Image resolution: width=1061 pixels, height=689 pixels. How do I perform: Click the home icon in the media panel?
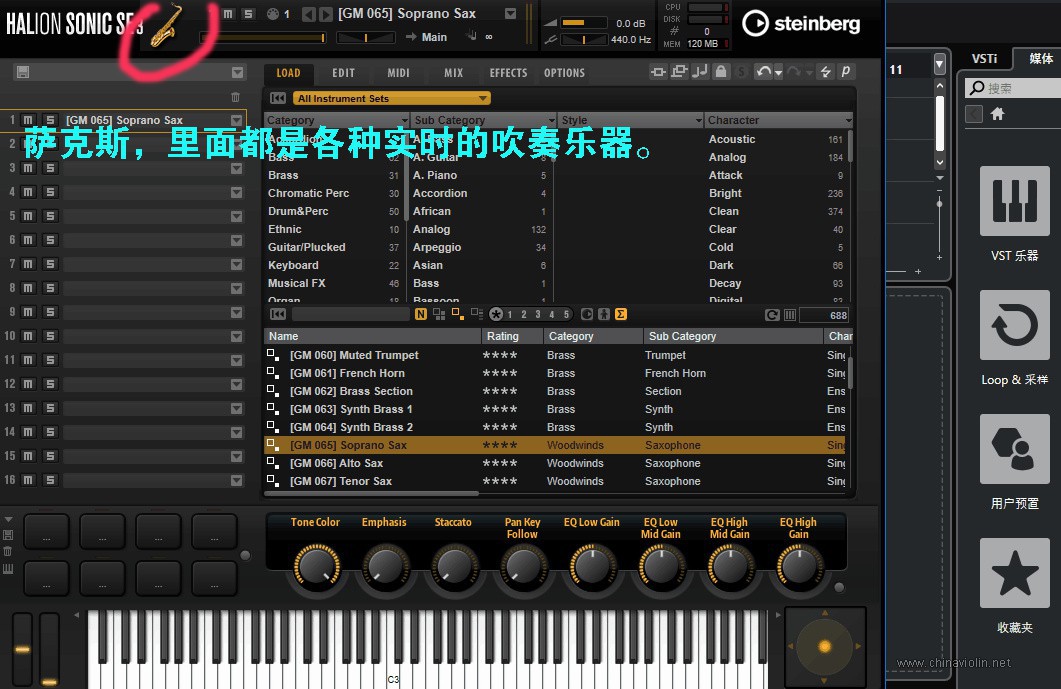[997, 114]
